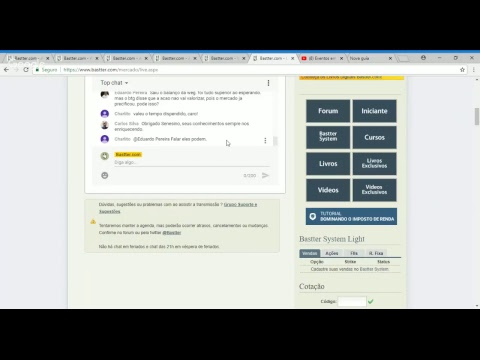Click the 'Bastter System Light' heading
This screenshot has height=360, width=480.
pyautogui.click(x=332, y=239)
